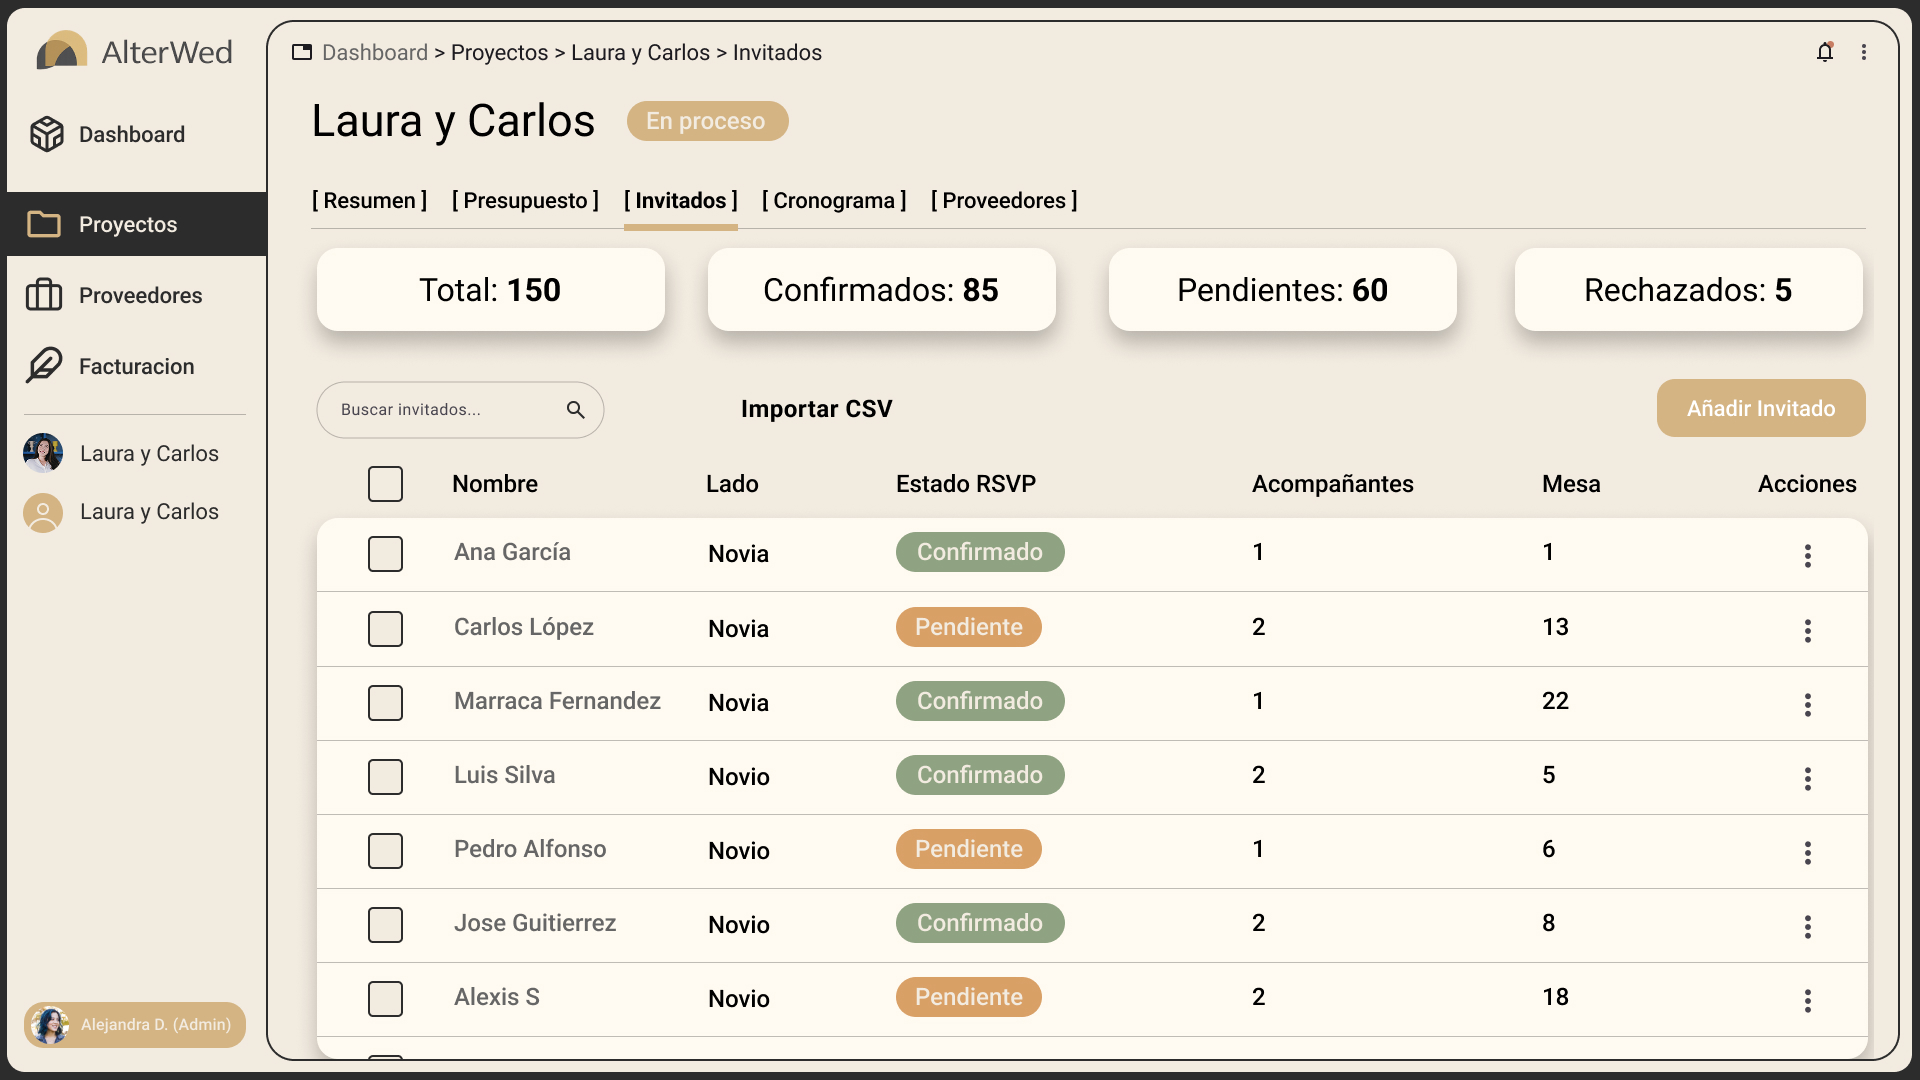Open the top-right vertical dots menu
The image size is (1920, 1080).
coord(1864,52)
